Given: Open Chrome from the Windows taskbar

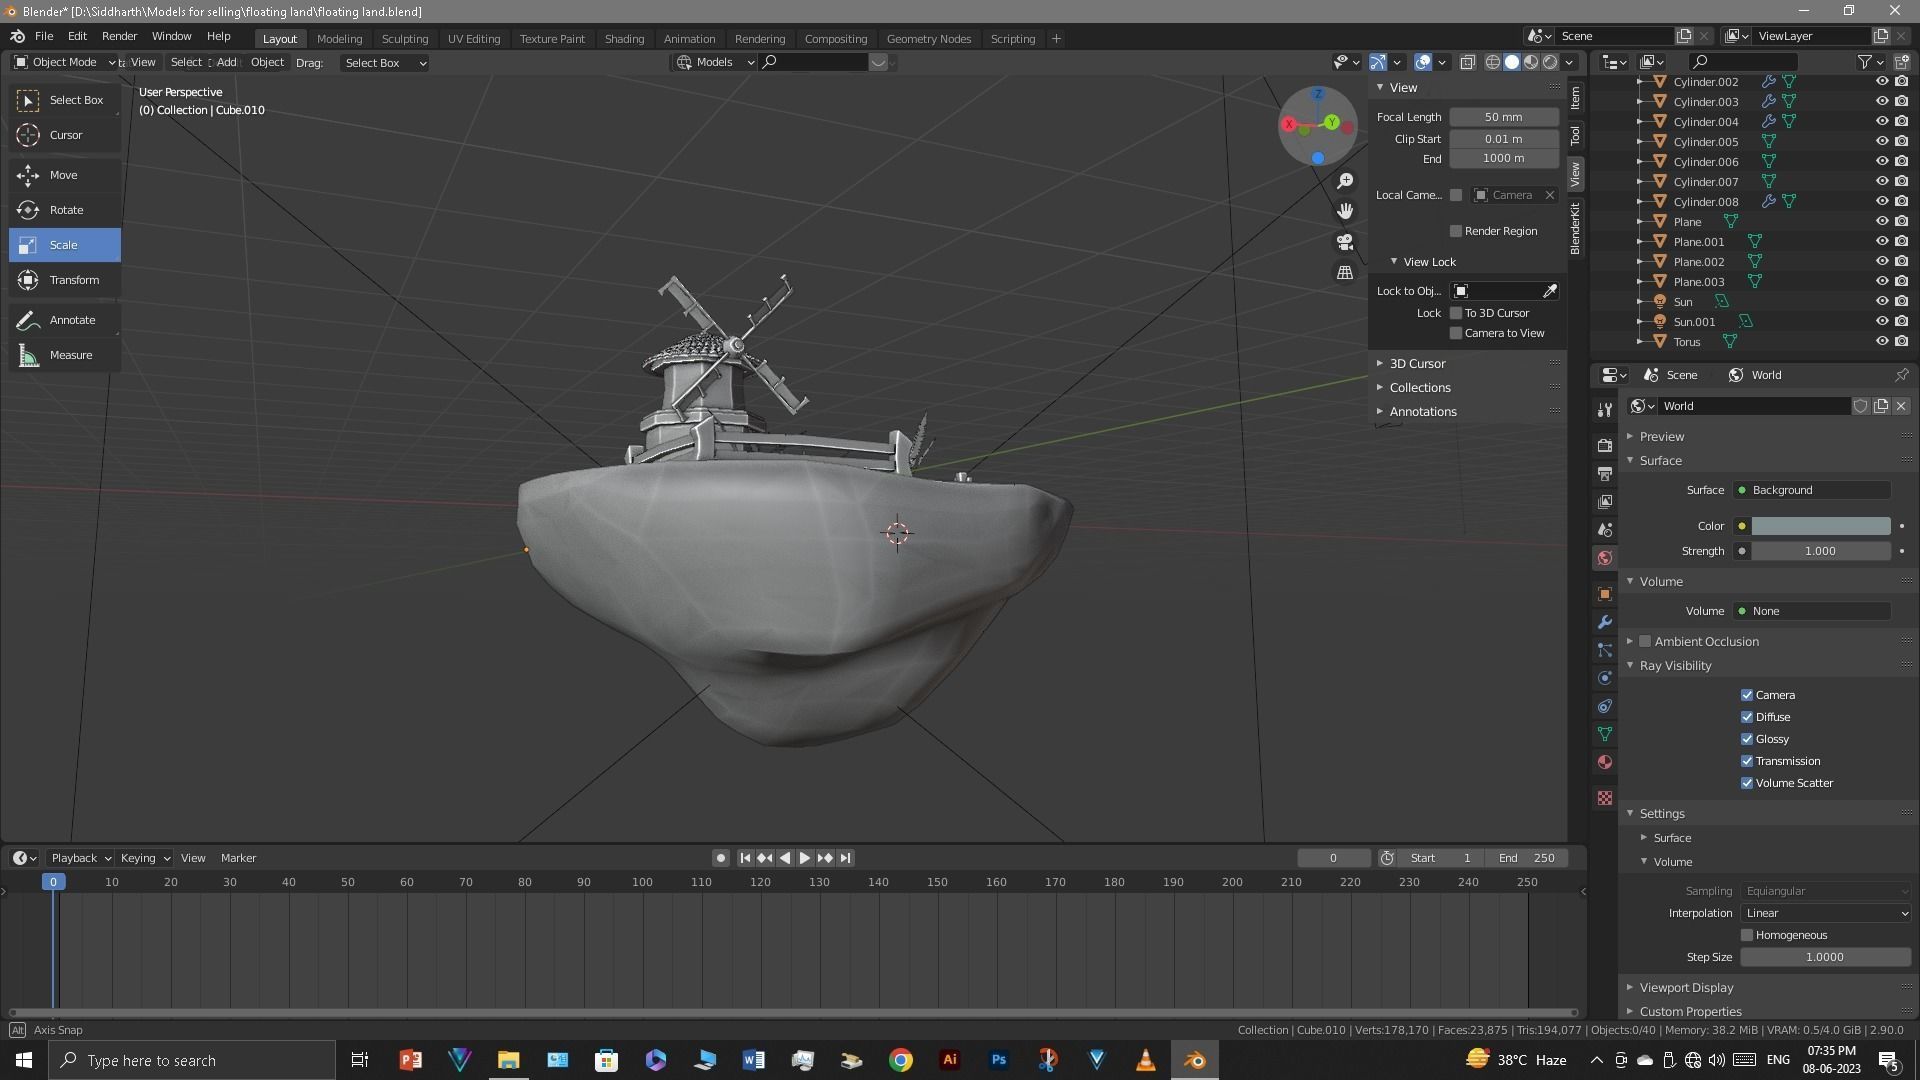Looking at the screenshot, I should pyautogui.click(x=901, y=1060).
